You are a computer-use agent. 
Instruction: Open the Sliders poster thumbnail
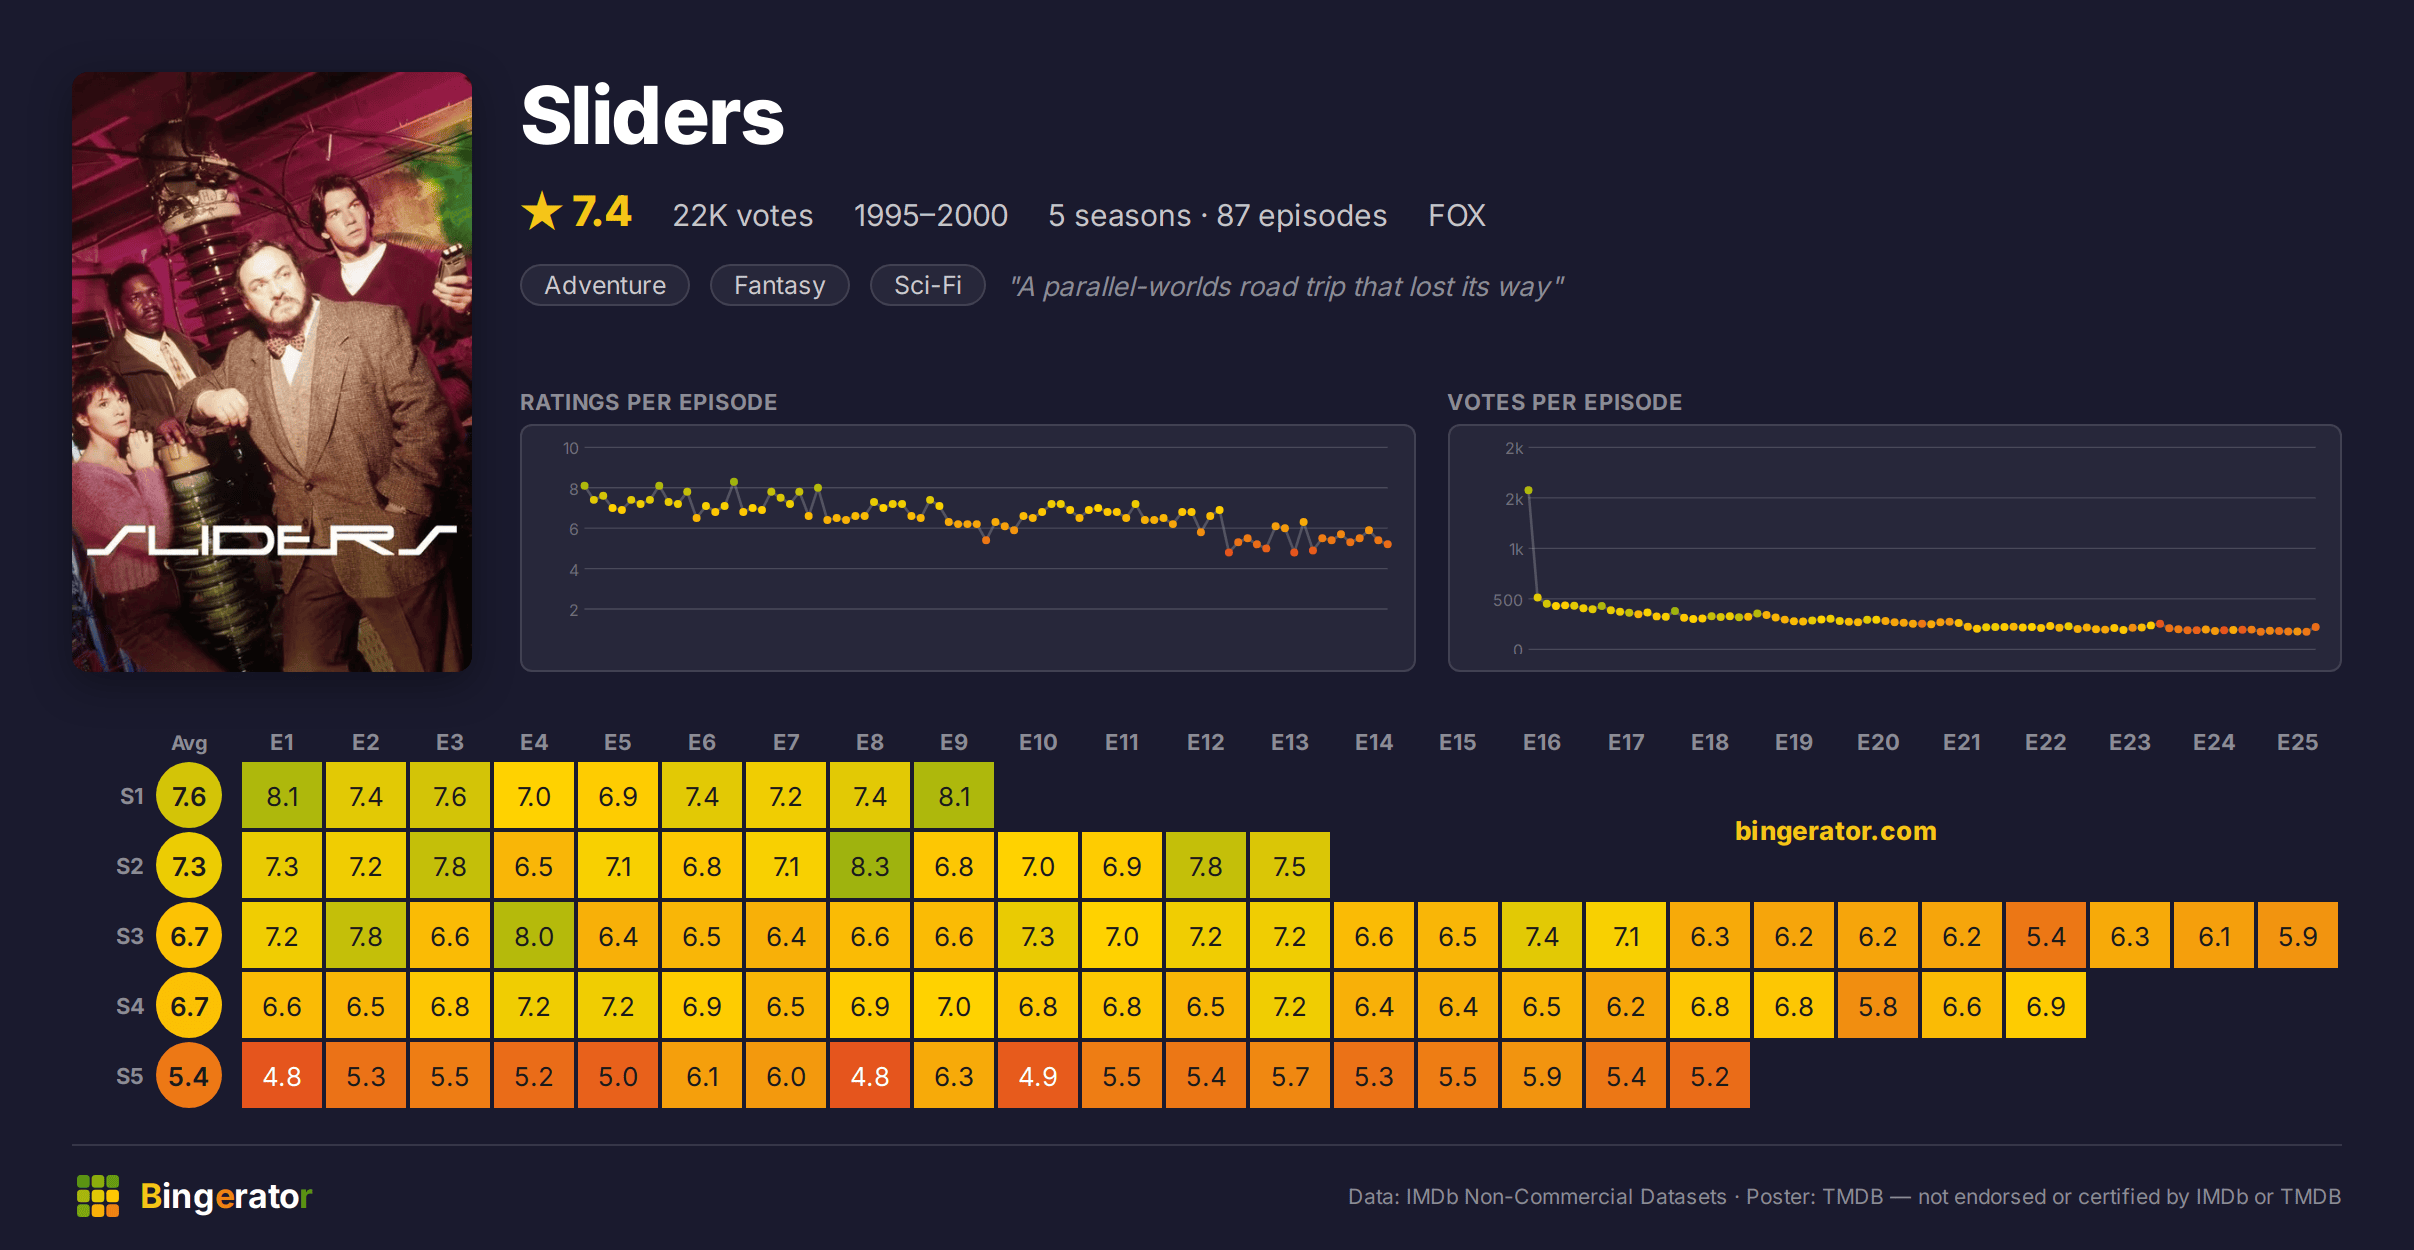point(272,372)
